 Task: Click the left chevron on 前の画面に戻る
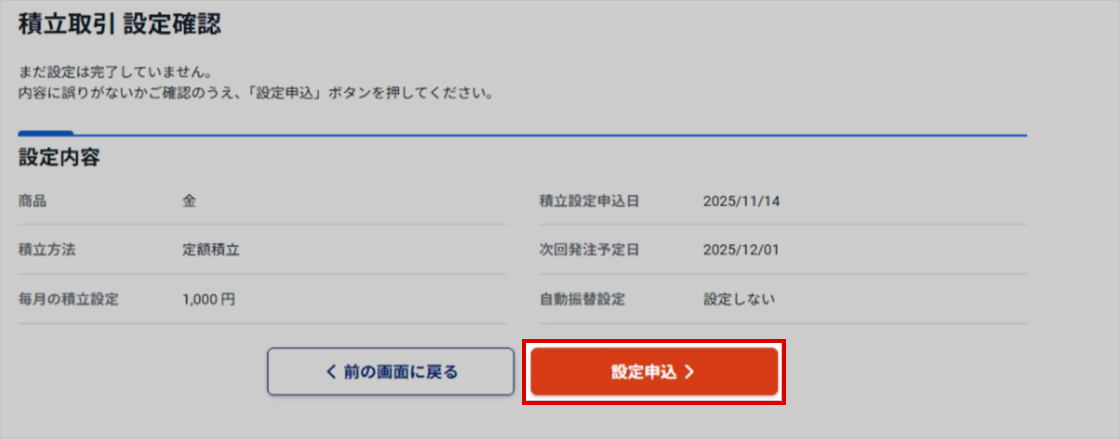click(332, 372)
